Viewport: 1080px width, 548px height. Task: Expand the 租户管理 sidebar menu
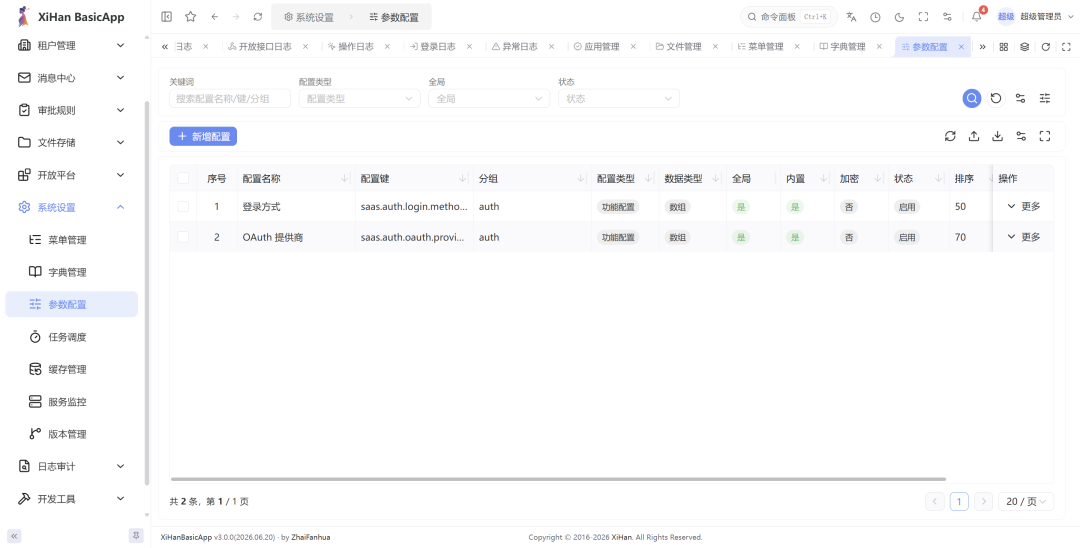[72, 45]
